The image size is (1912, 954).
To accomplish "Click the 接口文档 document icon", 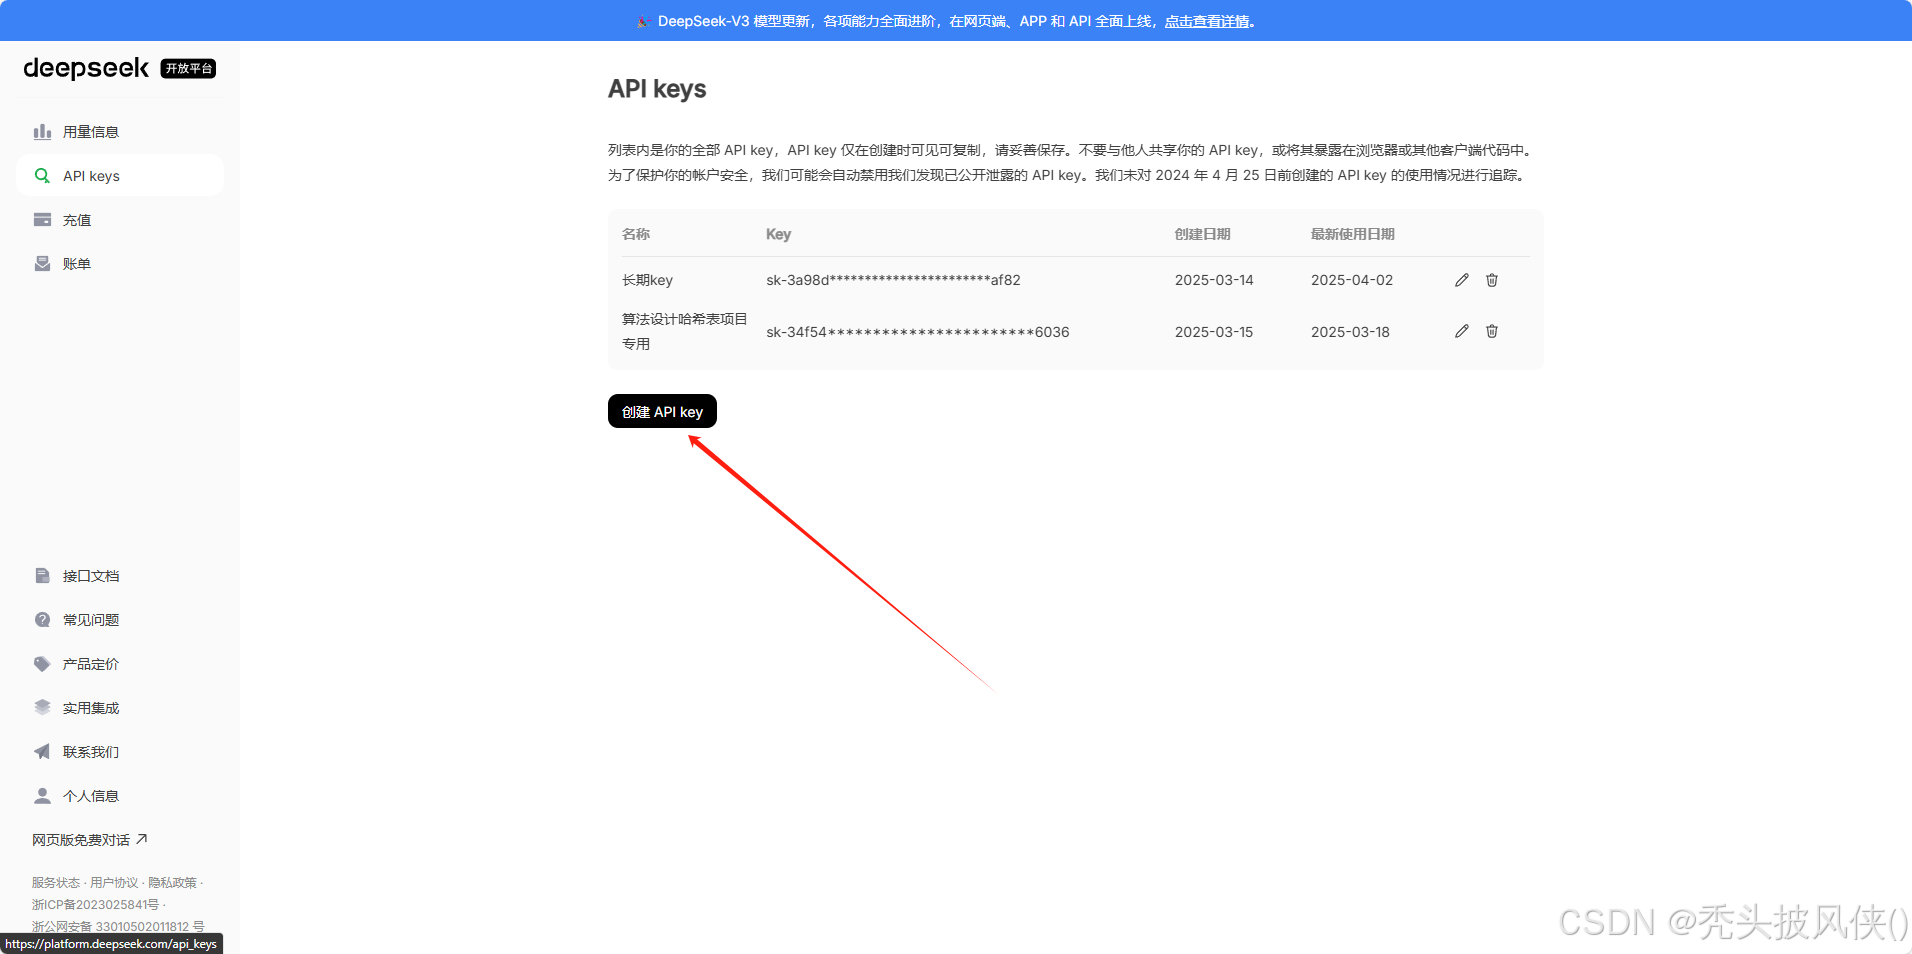I will pos(42,576).
